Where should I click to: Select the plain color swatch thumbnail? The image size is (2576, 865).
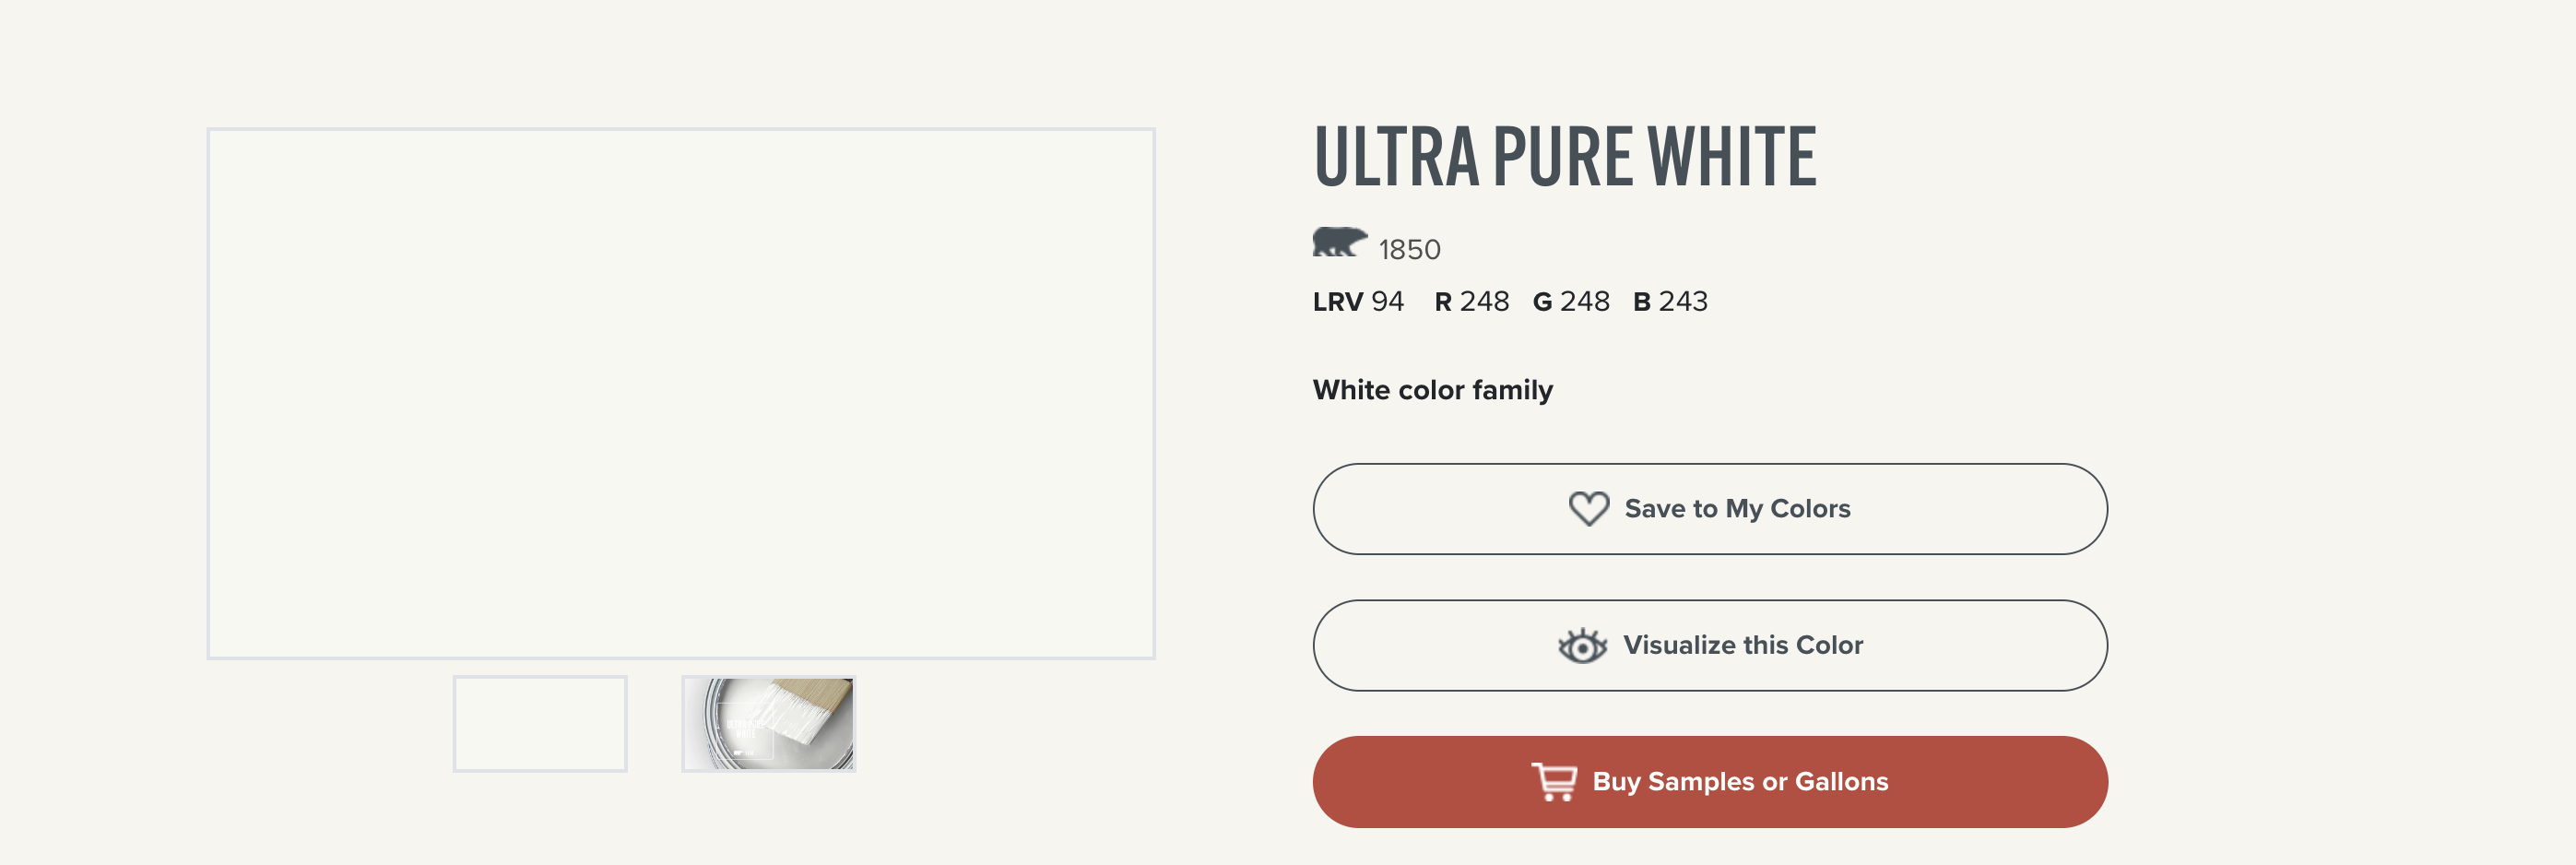click(540, 724)
